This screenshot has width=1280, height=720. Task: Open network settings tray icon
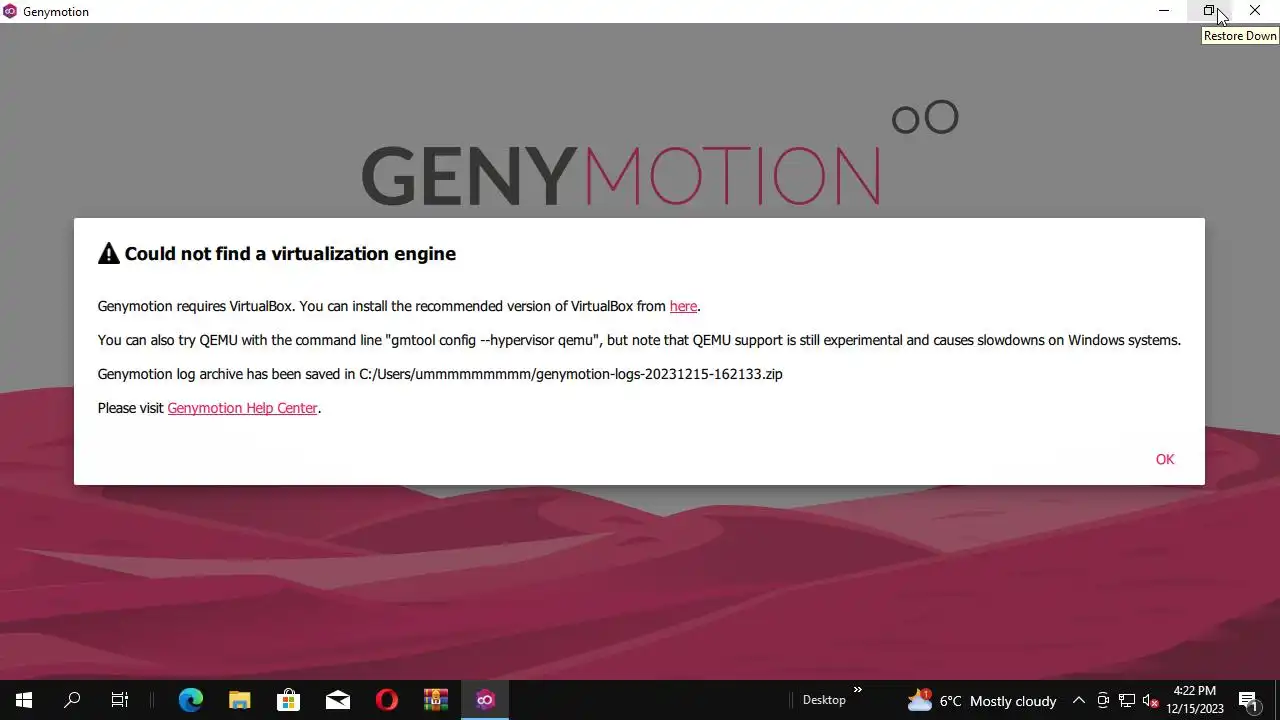click(1127, 700)
